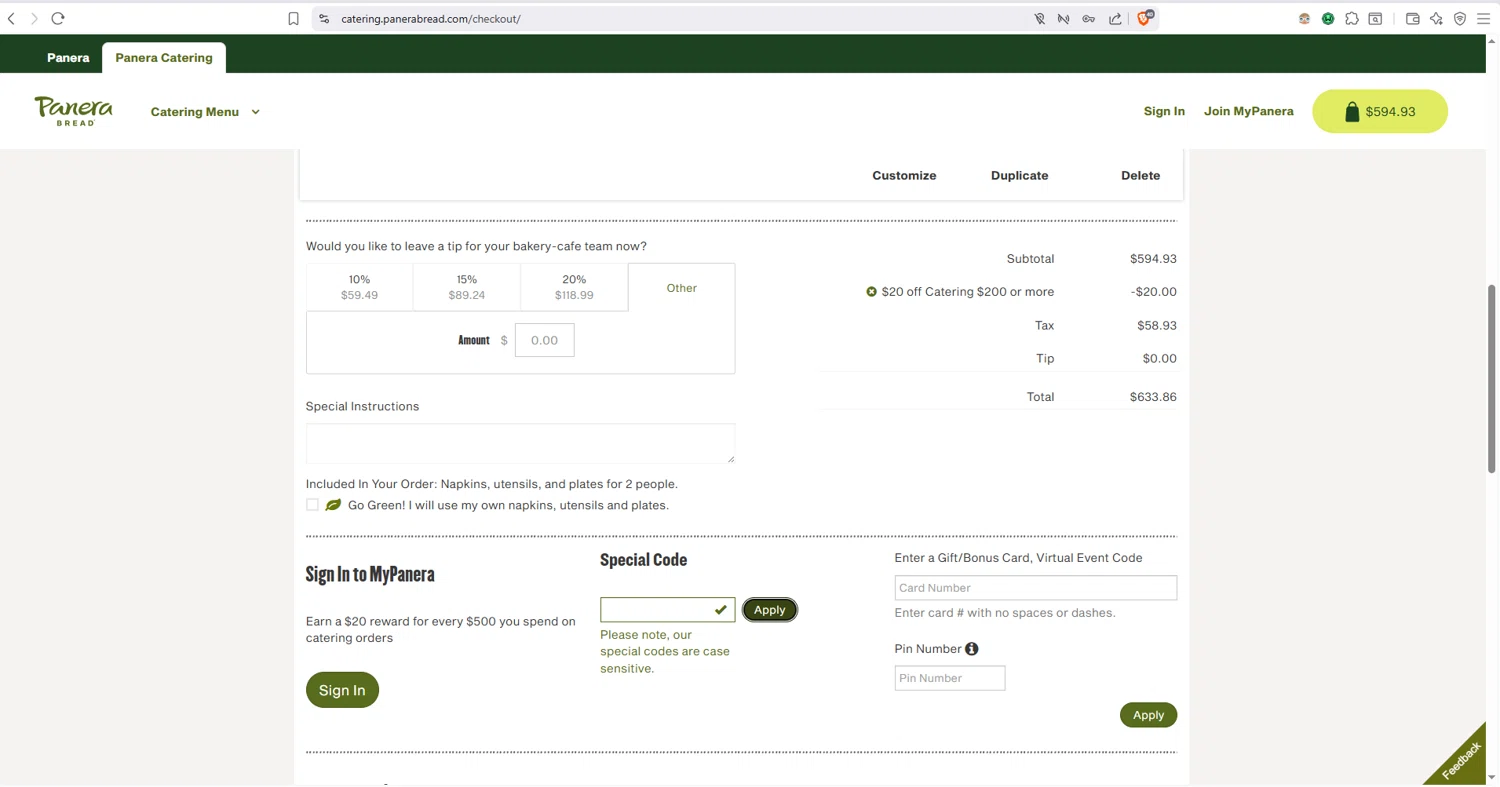The width and height of the screenshot is (1500, 787).
Task: Click the Card Number field
Action: (1036, 588)
